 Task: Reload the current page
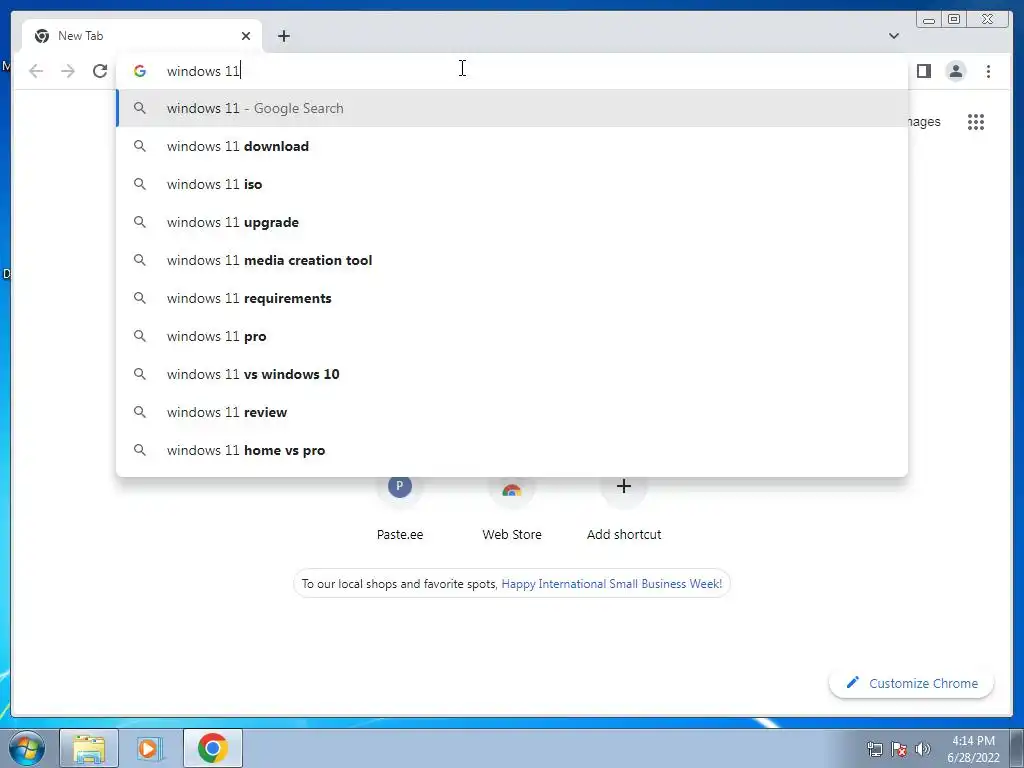(x=100, y=71)
